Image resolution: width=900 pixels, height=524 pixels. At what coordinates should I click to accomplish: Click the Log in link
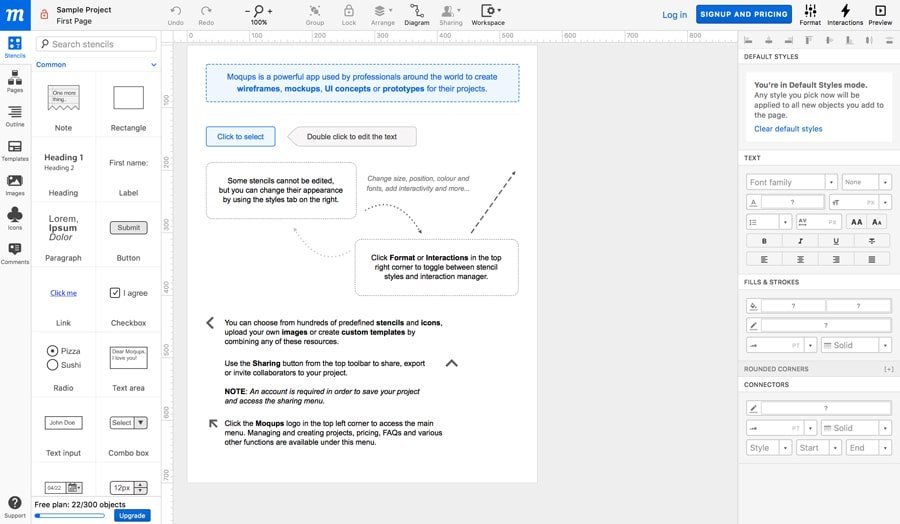[674, 15]
